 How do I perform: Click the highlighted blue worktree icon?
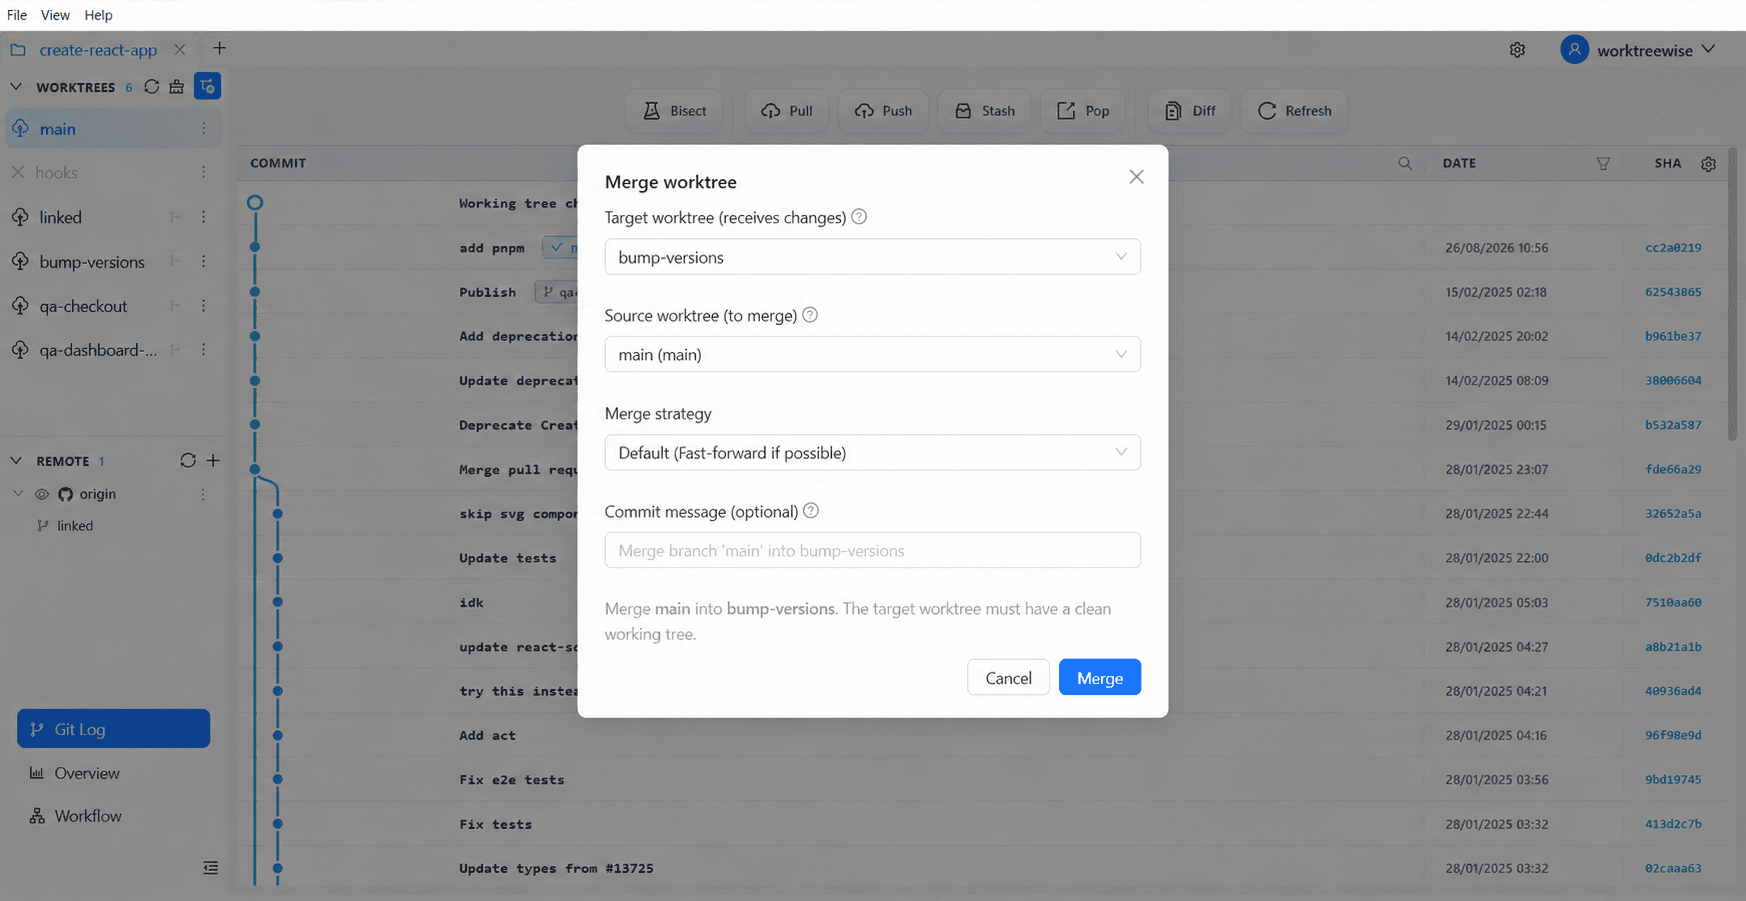click(207, 87)
